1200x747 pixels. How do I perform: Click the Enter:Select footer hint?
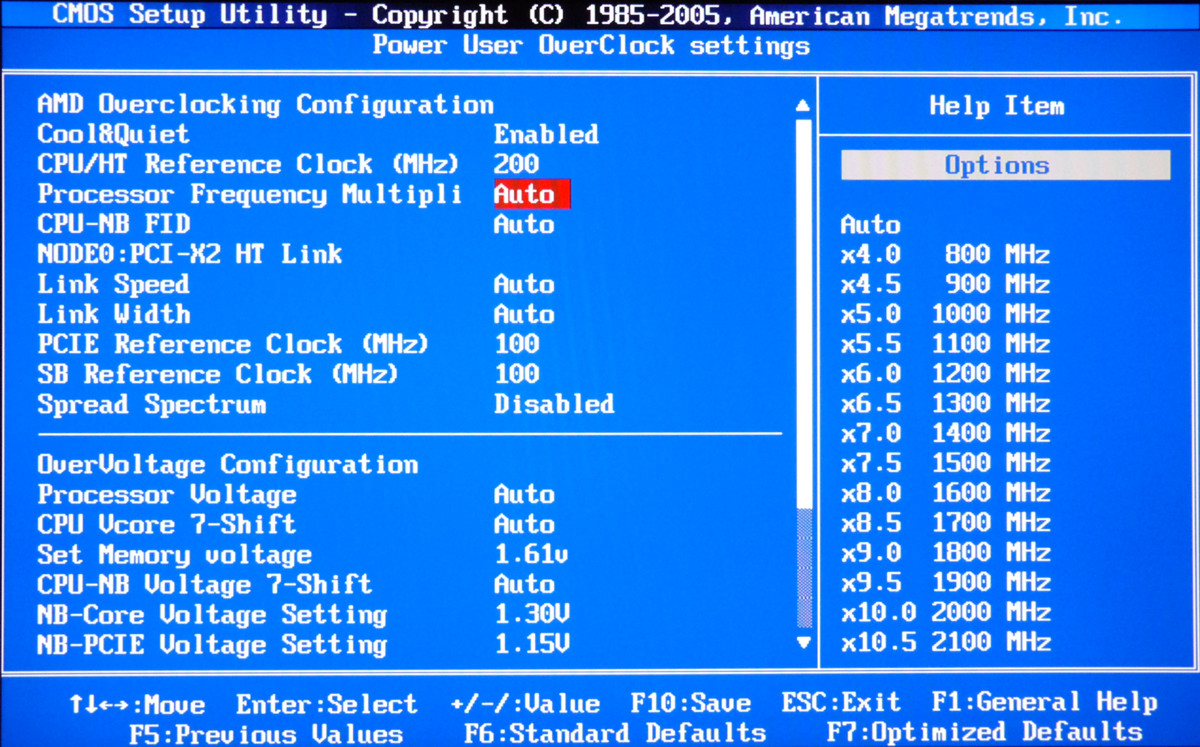pos(326,704)
